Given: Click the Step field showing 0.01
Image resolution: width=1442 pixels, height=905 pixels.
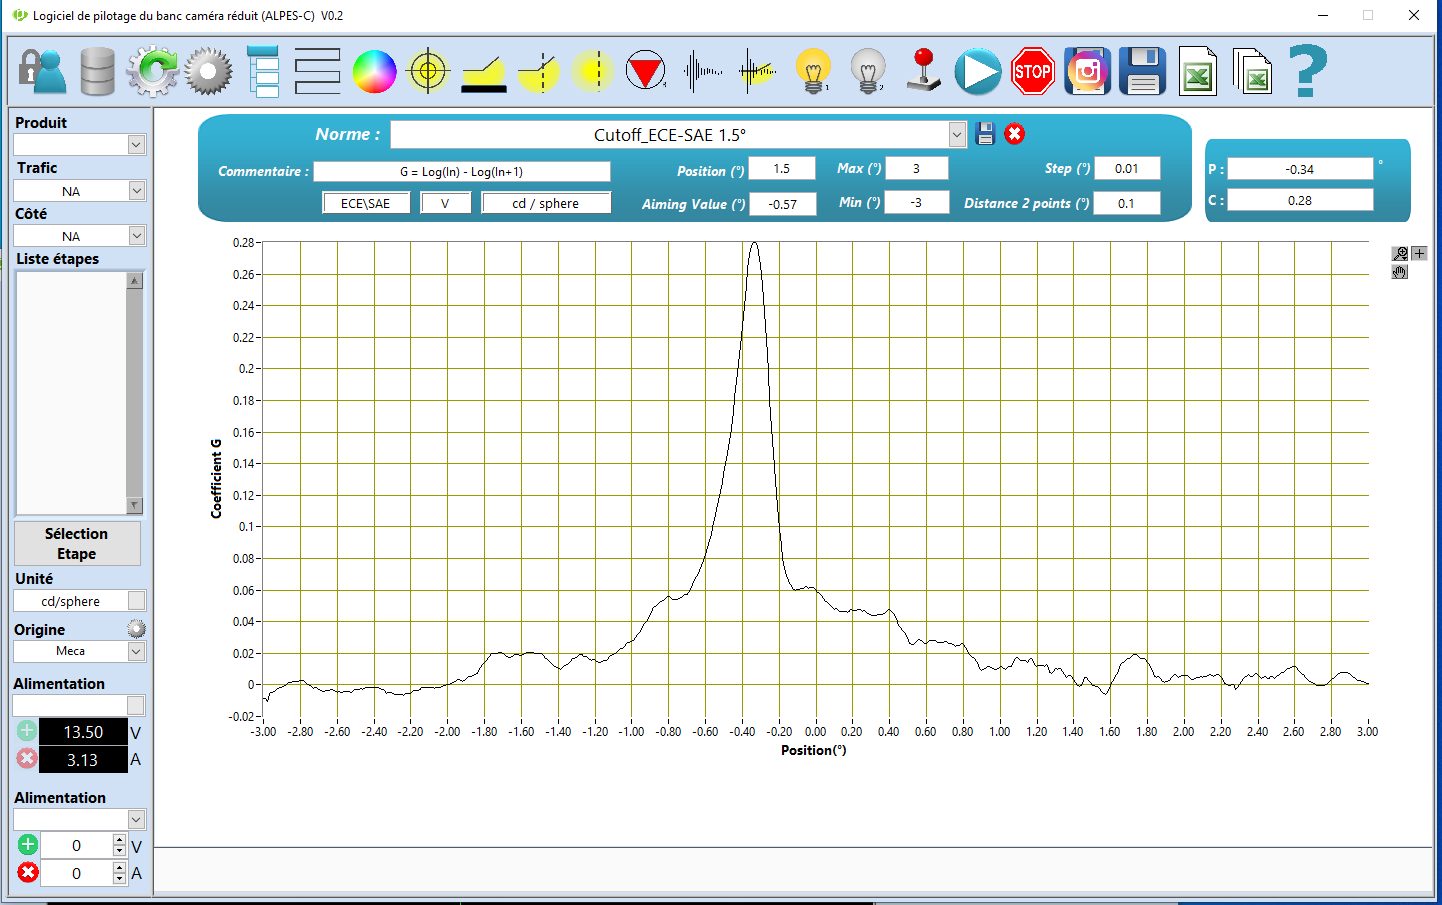Looking at the screenshot, I should point(1127,168).
